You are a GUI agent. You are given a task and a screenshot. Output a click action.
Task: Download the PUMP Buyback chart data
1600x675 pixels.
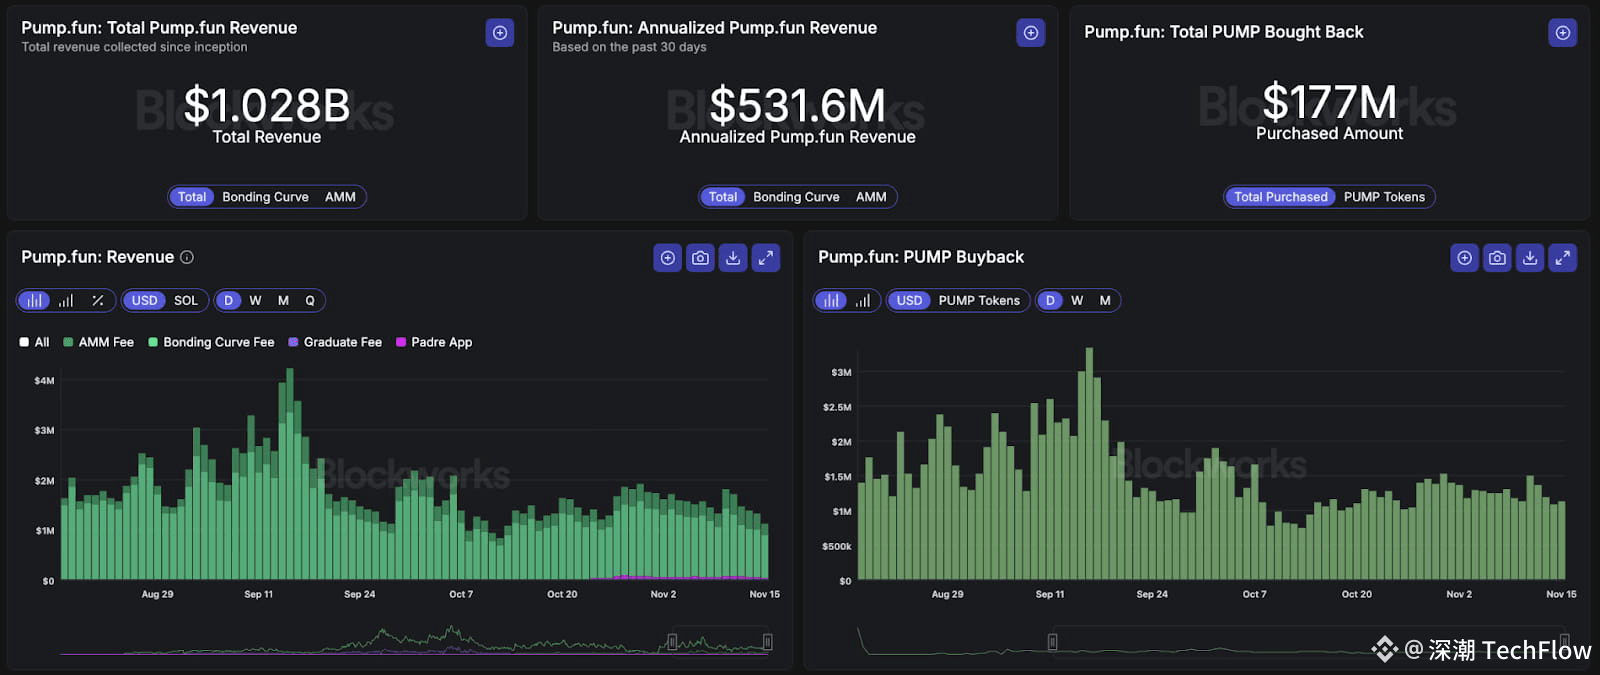pos(1530,258)
